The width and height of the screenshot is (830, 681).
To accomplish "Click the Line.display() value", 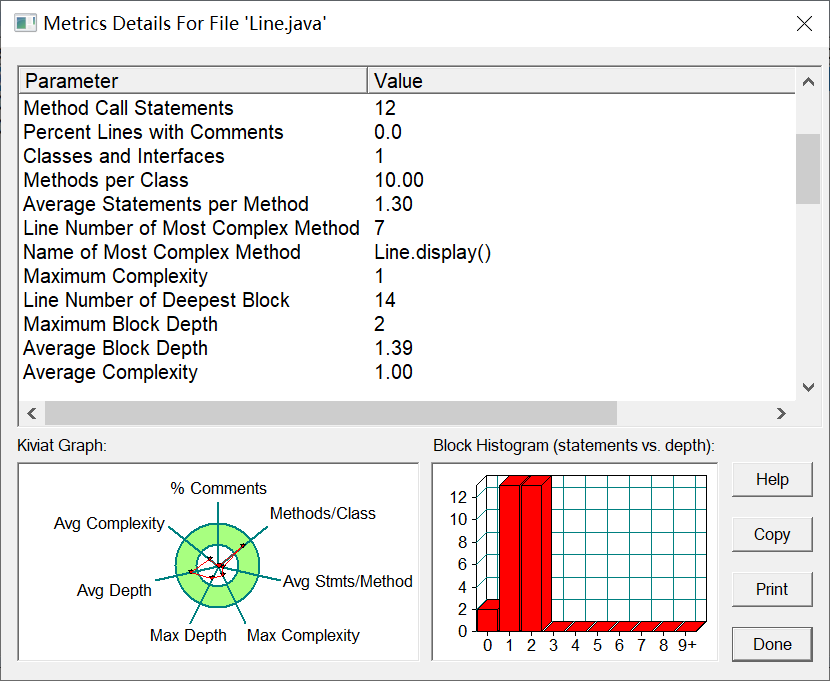I will [x=432, y=252].
